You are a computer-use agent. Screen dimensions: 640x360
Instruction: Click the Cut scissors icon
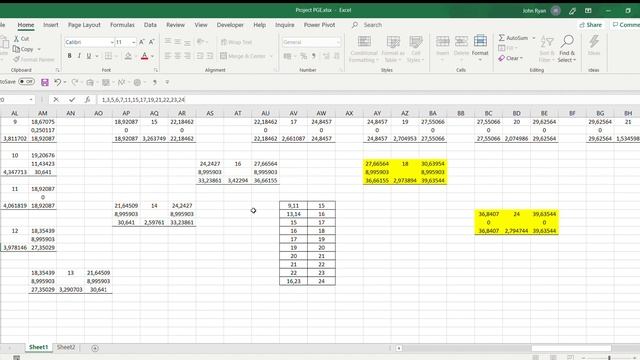click(16, 39)
